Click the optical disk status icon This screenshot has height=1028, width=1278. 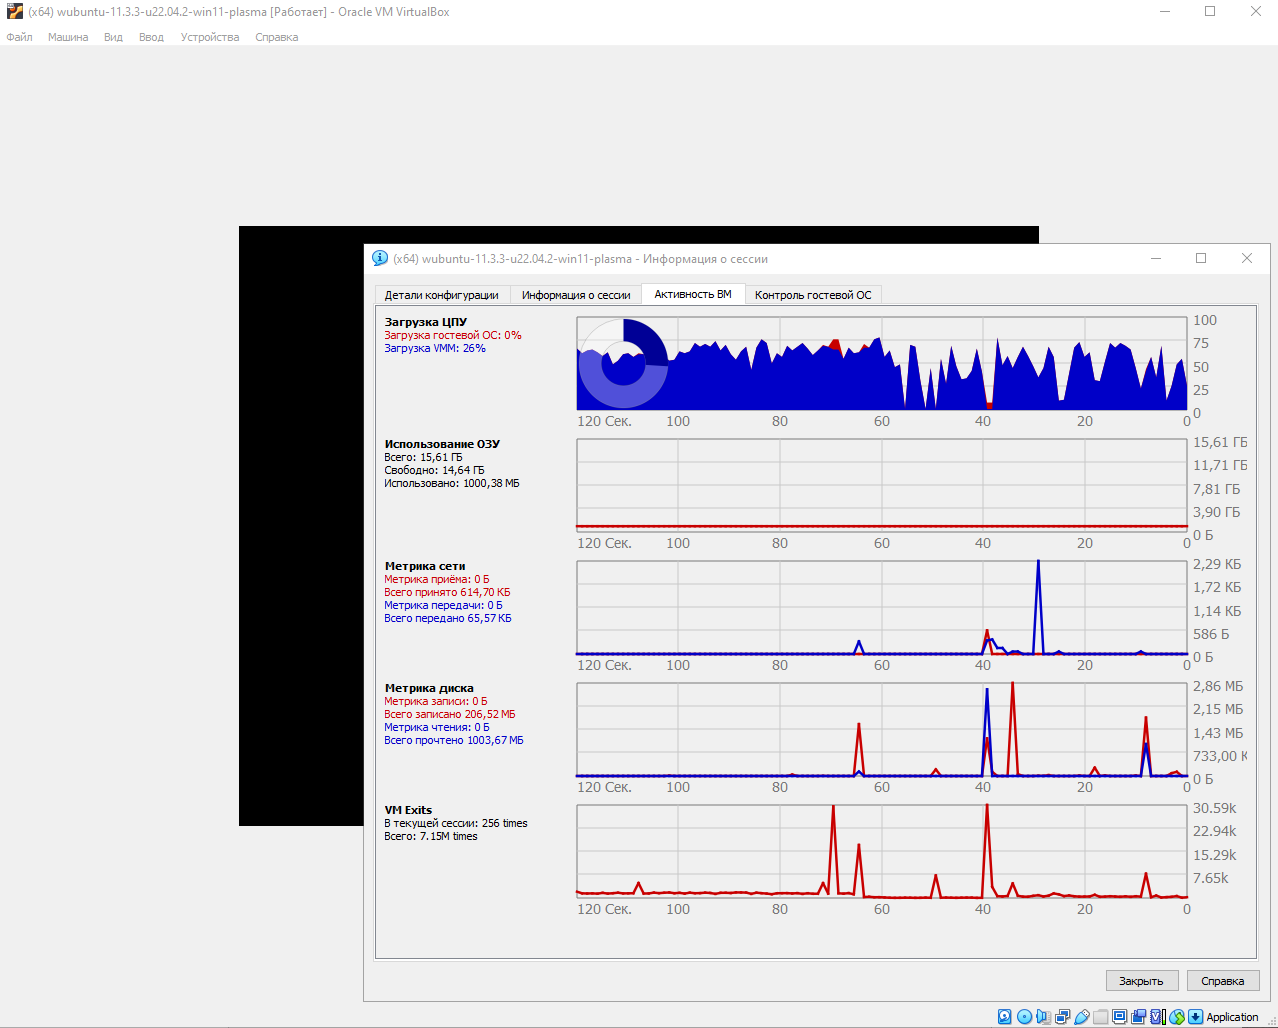click(x=1024, y=1017)
